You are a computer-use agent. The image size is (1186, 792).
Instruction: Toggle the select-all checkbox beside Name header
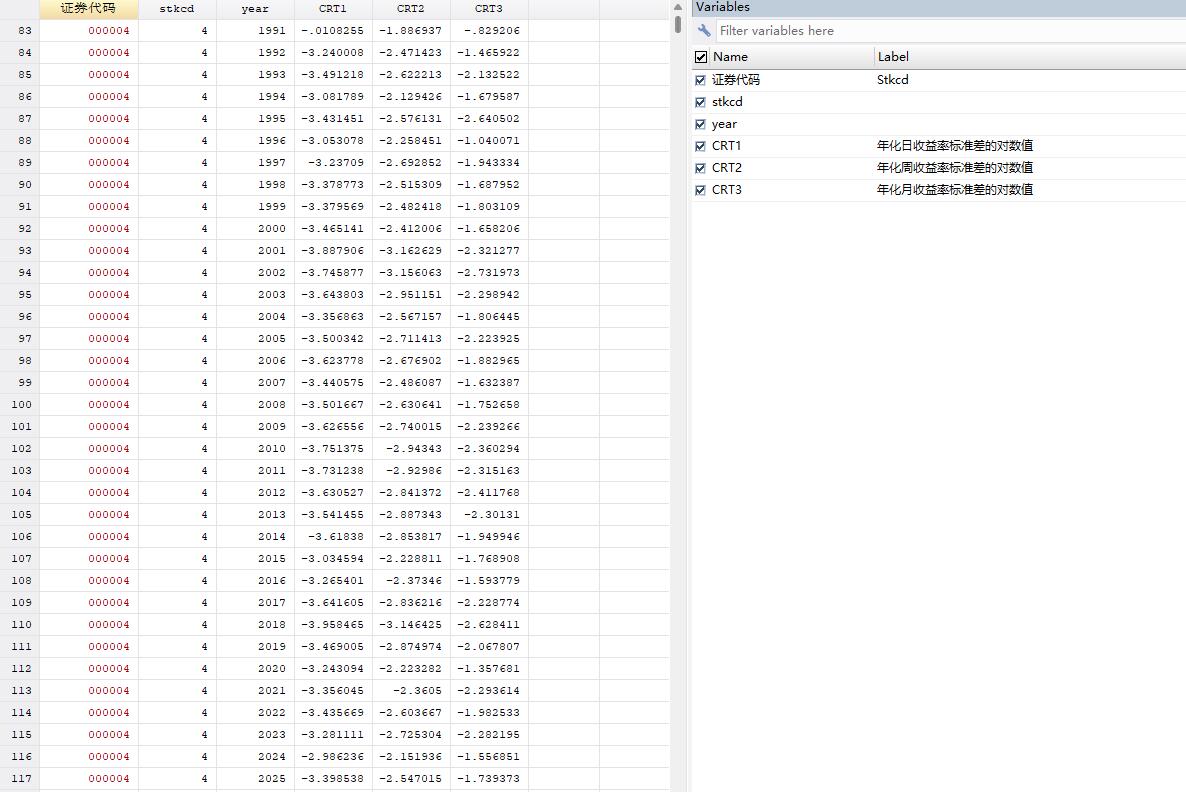(x=700, y=57)
